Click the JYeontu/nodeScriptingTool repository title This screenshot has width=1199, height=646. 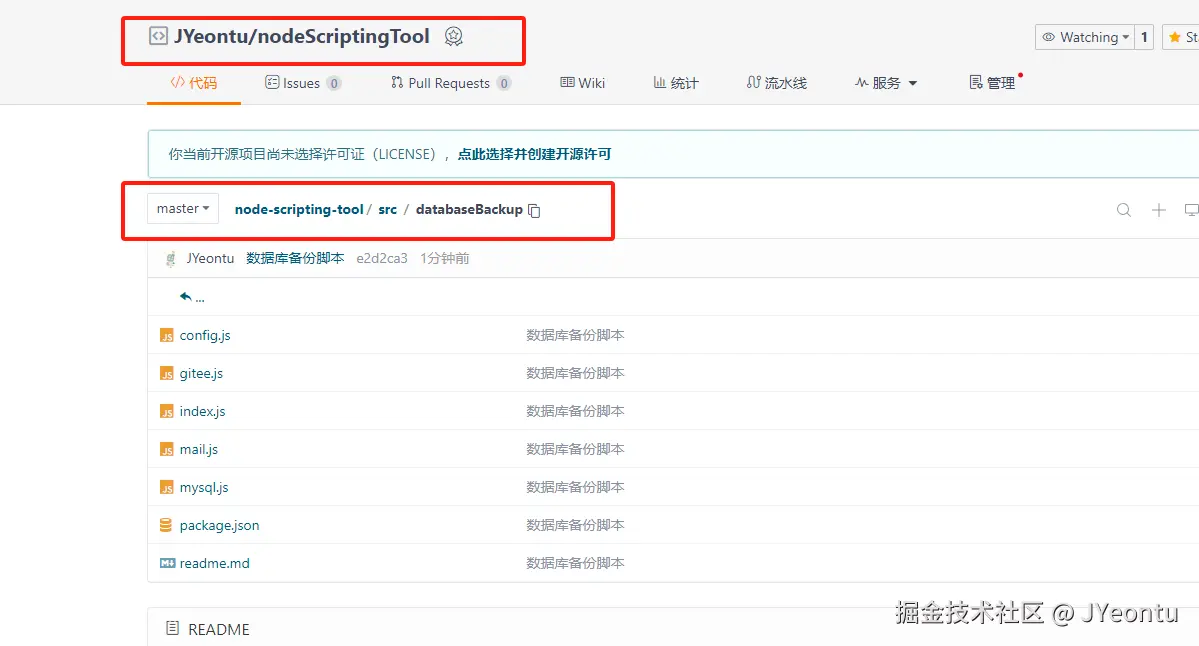pyautogui.click(x=301, y=36)
